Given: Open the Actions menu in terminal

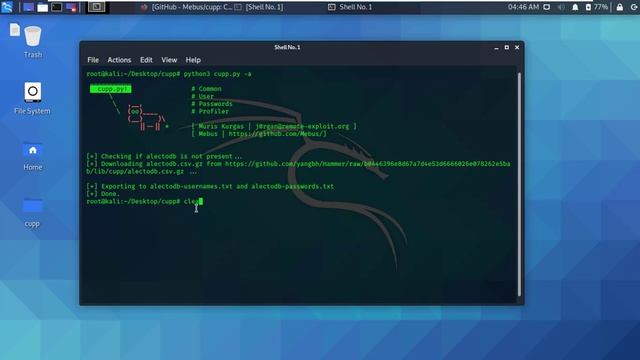Looking at the screenshot, I should [119, 60].
